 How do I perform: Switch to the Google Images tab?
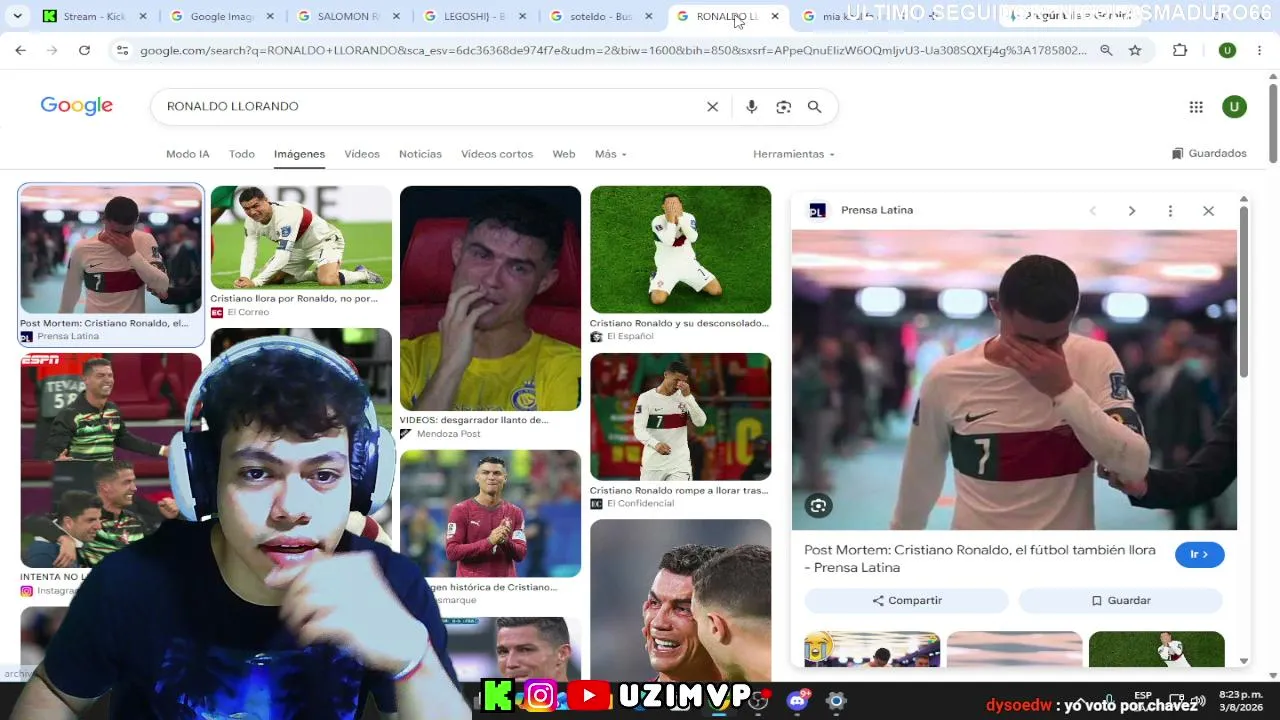coord(220,16)
